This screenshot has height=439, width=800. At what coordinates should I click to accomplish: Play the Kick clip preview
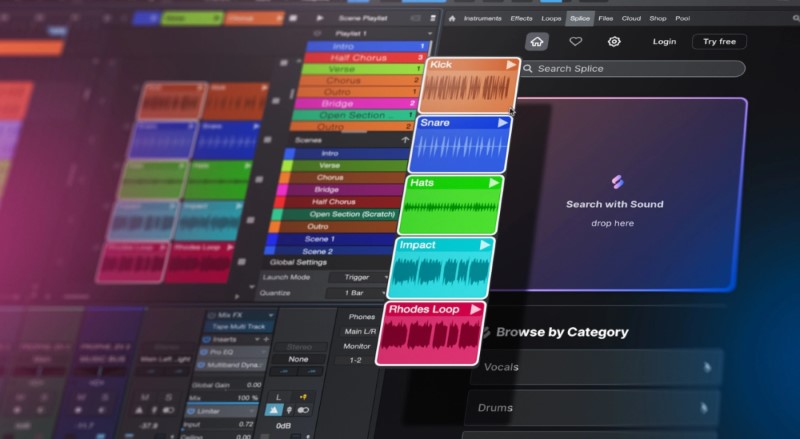[x=511, y=64]
